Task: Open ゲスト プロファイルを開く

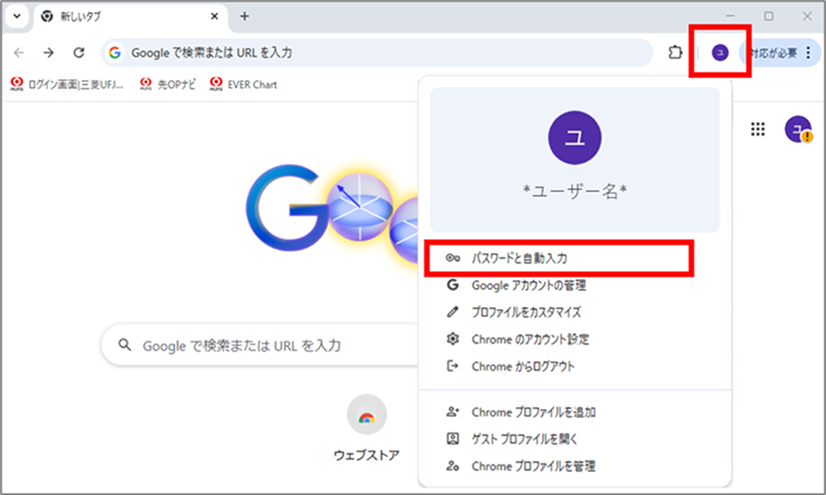Action: pyautogui.click(x=525, y=439)
